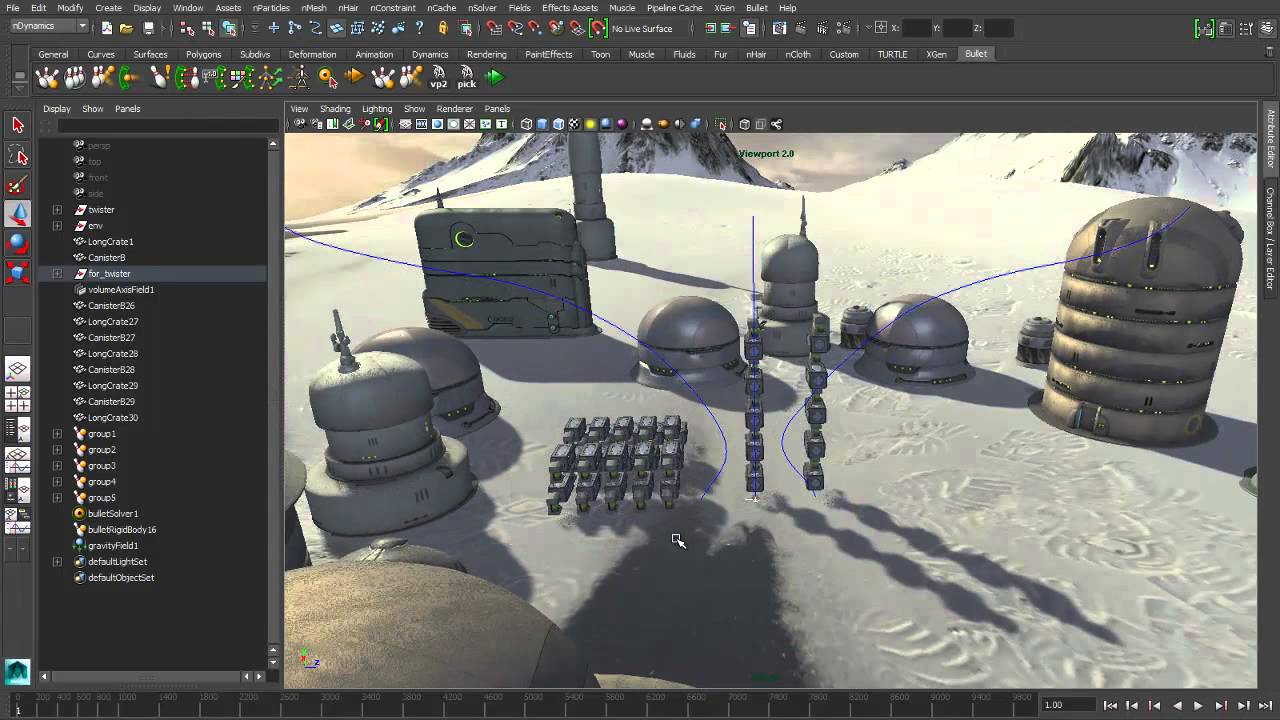Pick the Move tool cone icon
Image resolution: width=1280 pixels, height=720 pixels.
[x=17, y=214]
